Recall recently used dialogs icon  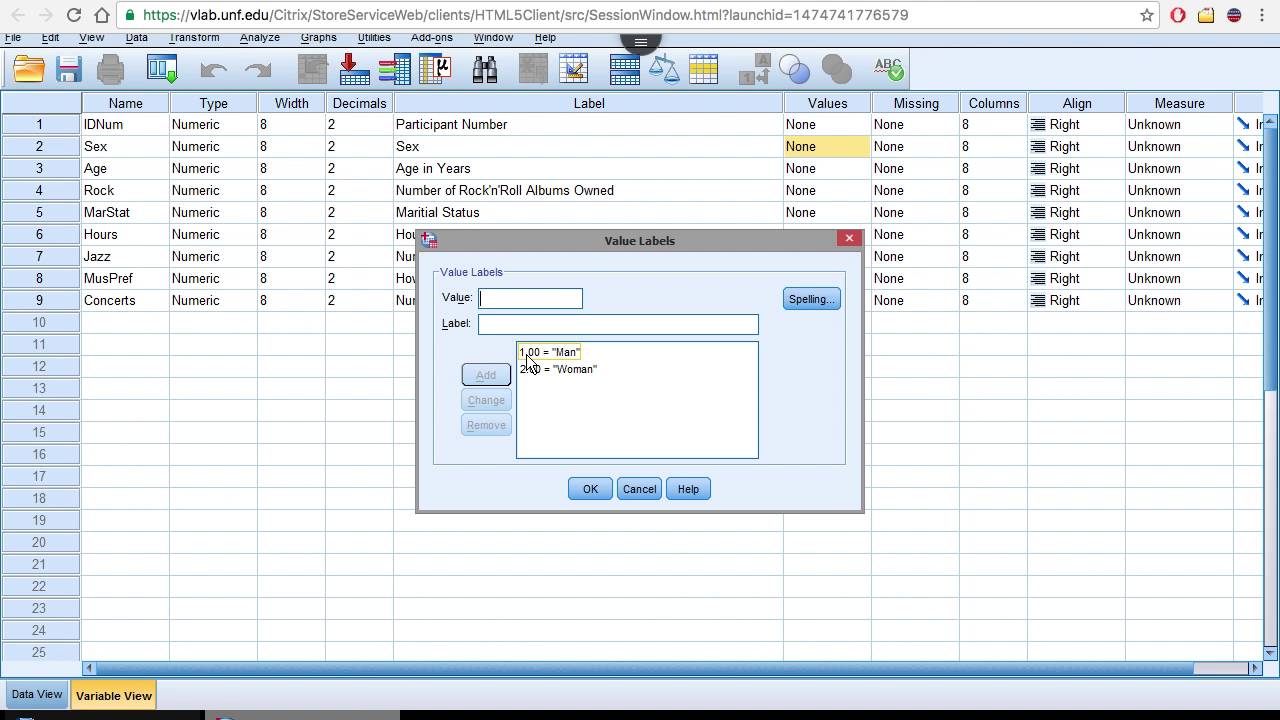[x=162, y=69]
